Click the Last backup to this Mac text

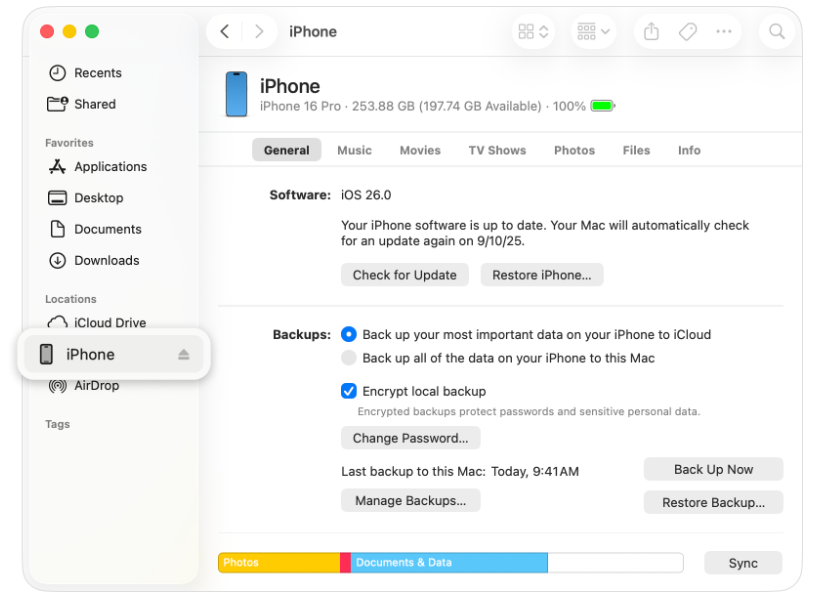click(460, 472)
